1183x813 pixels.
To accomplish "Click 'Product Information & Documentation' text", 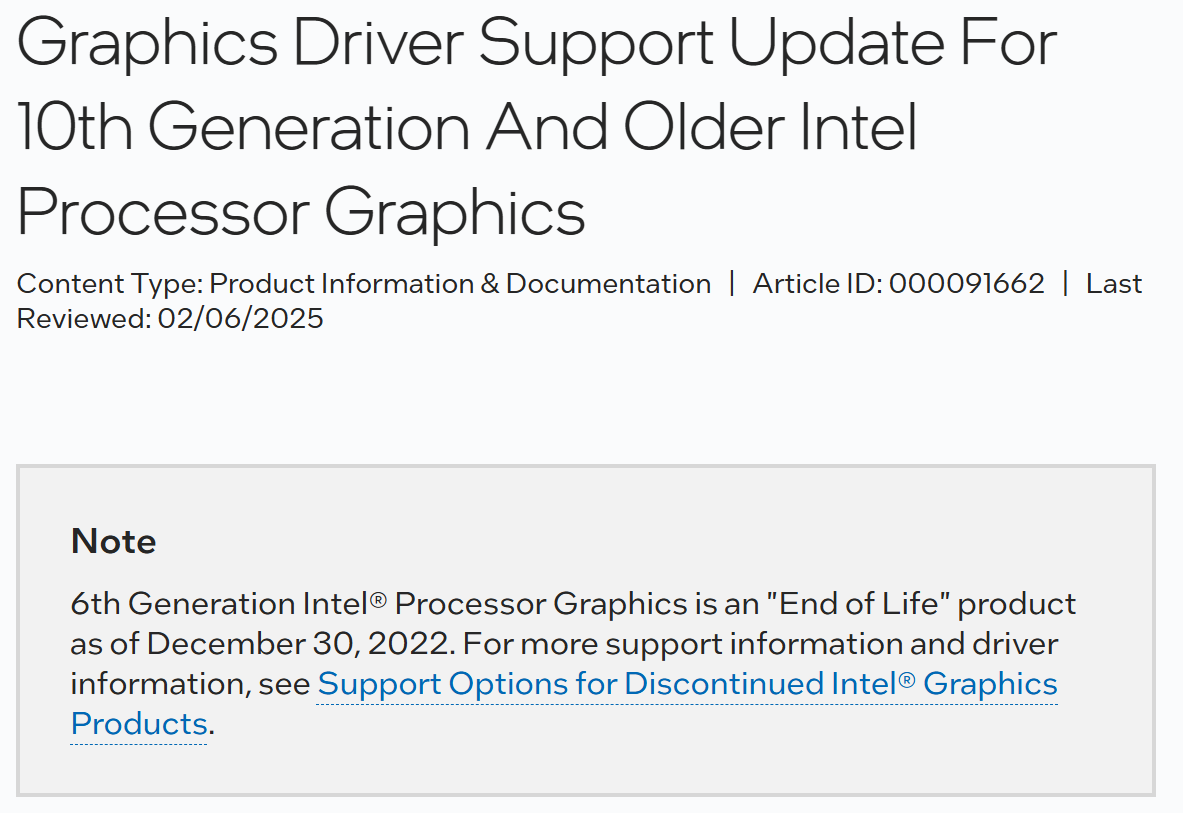I will pos(460,284).
